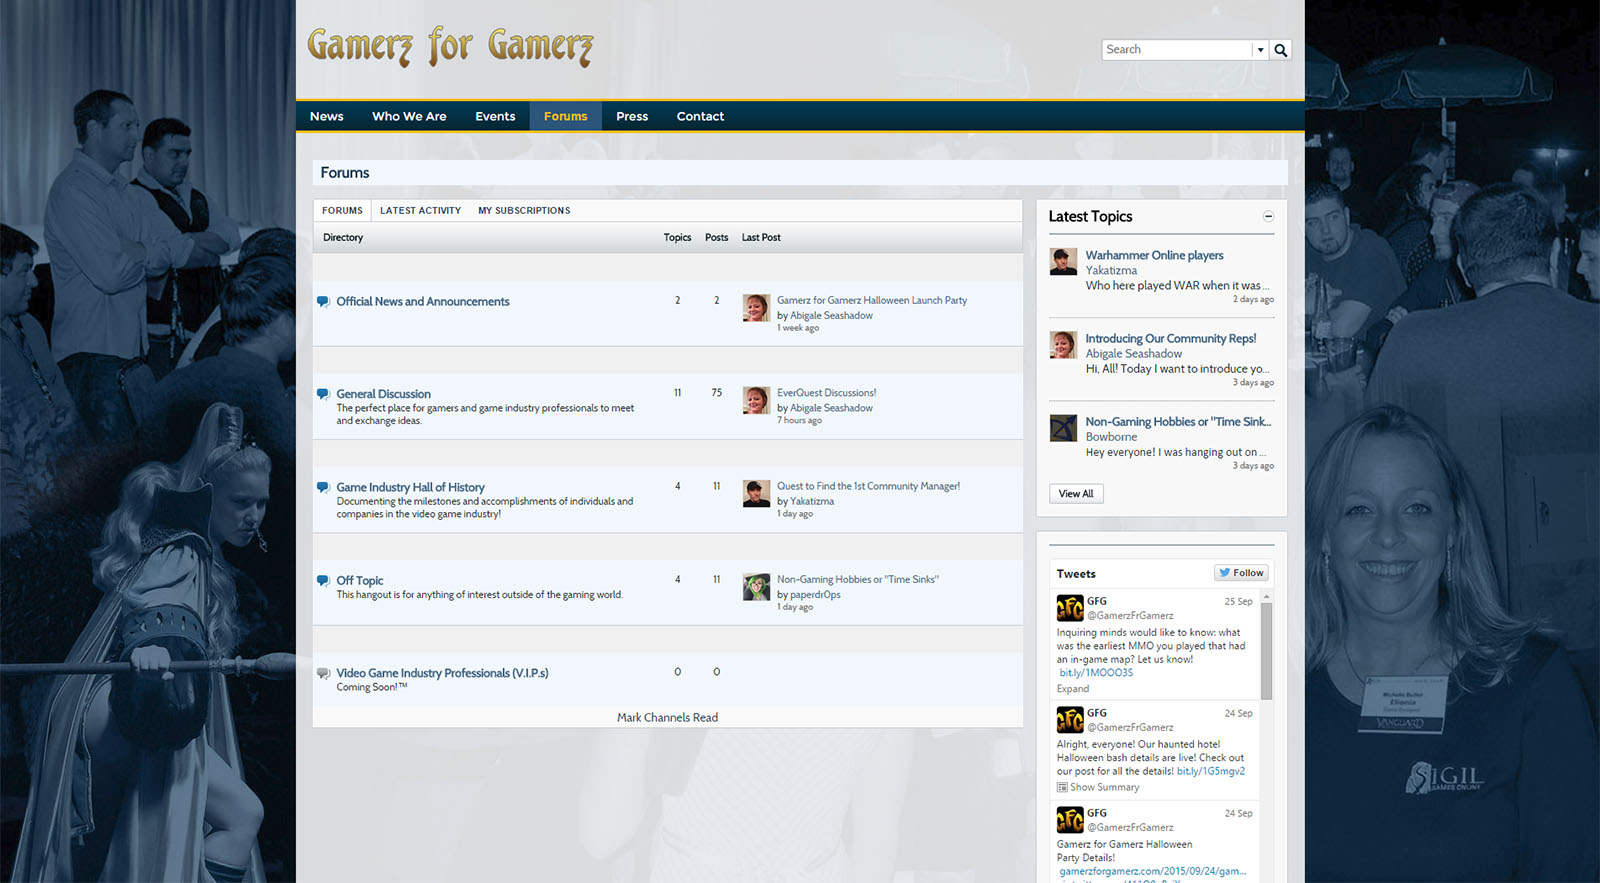Open the Off Topic forum
The image size is (1600, 883).
[x=360, y=580]
